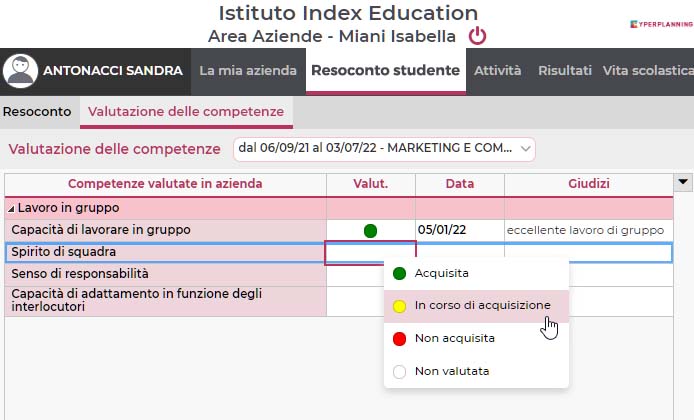Open the Attività tab
Image resolution: width=694 pixels, height=420 pixels.
497,71
